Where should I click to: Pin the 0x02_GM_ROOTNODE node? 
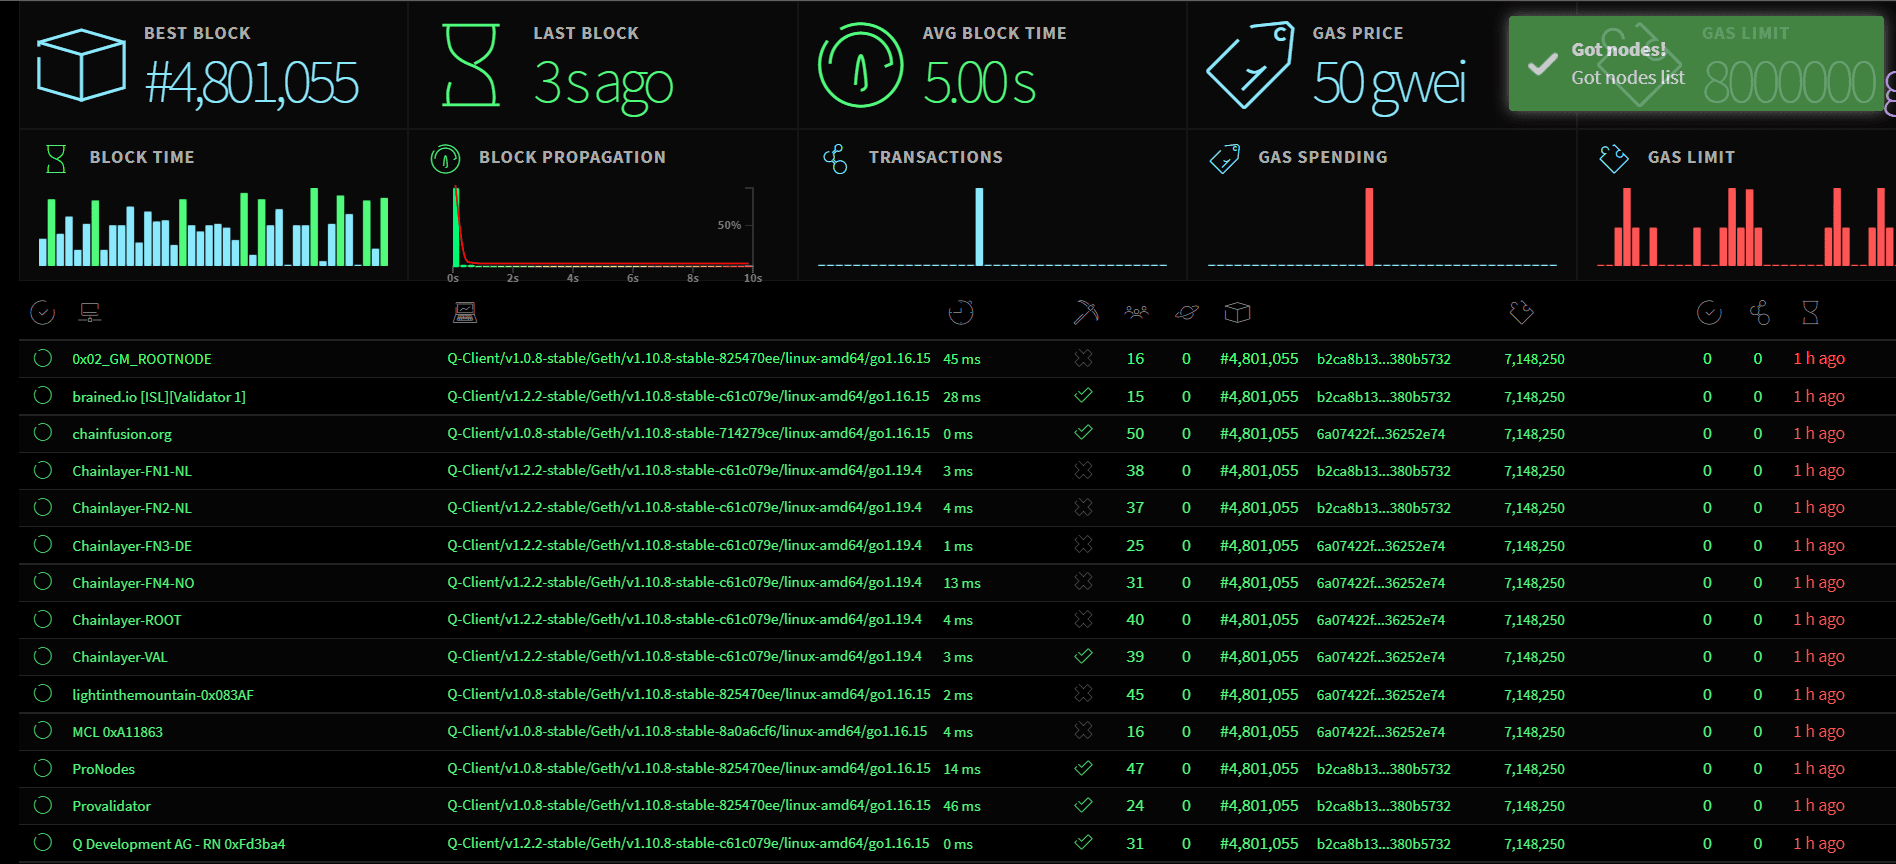(x=43, y=358)
